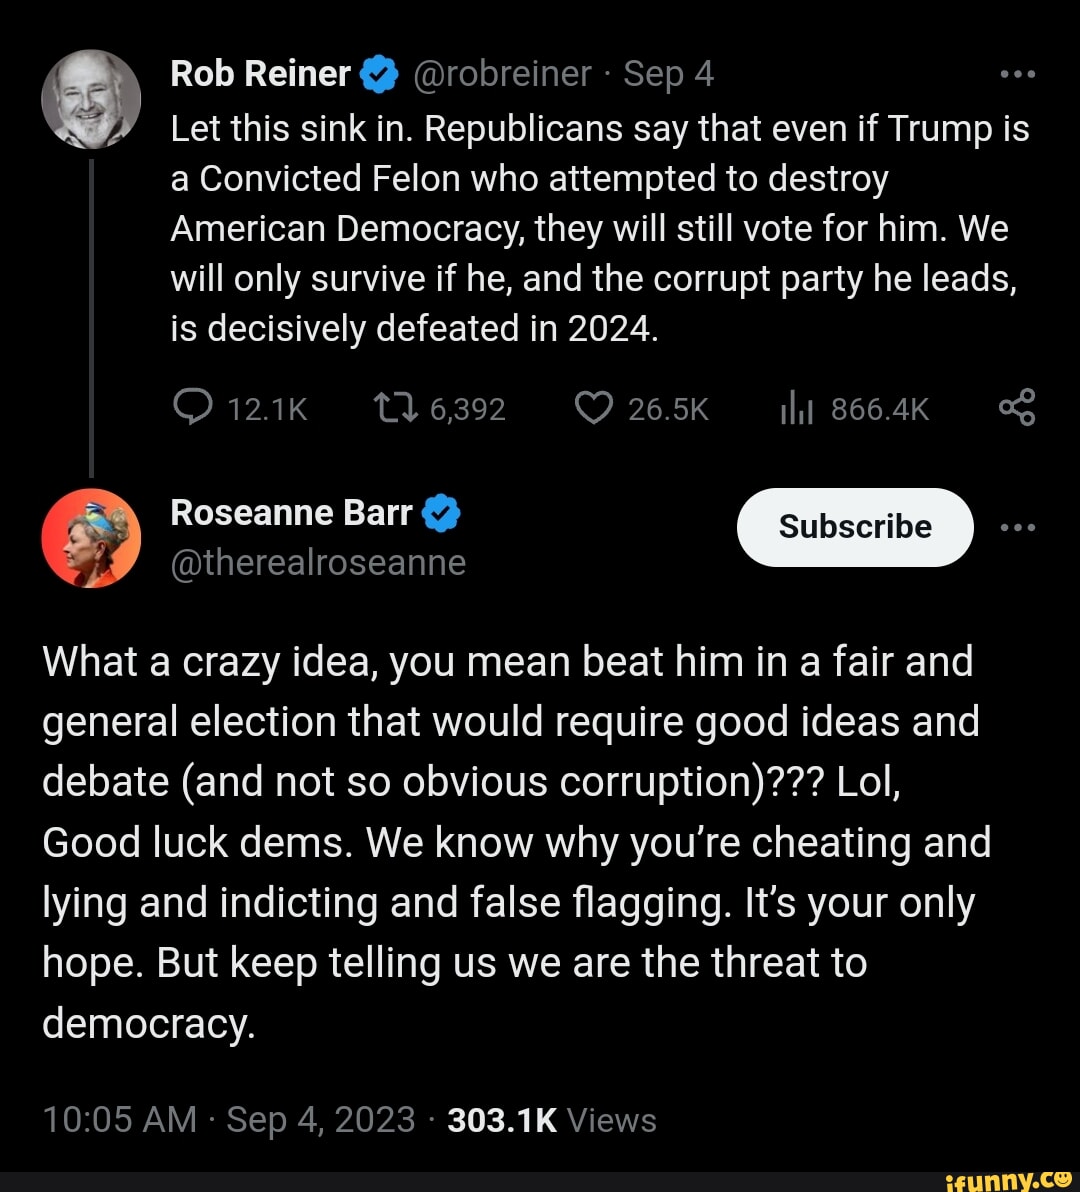The height and width of the screenshot is (1192, 1080).
Task: Open the @therealroseanne handle link
Action: pos(318,563)
